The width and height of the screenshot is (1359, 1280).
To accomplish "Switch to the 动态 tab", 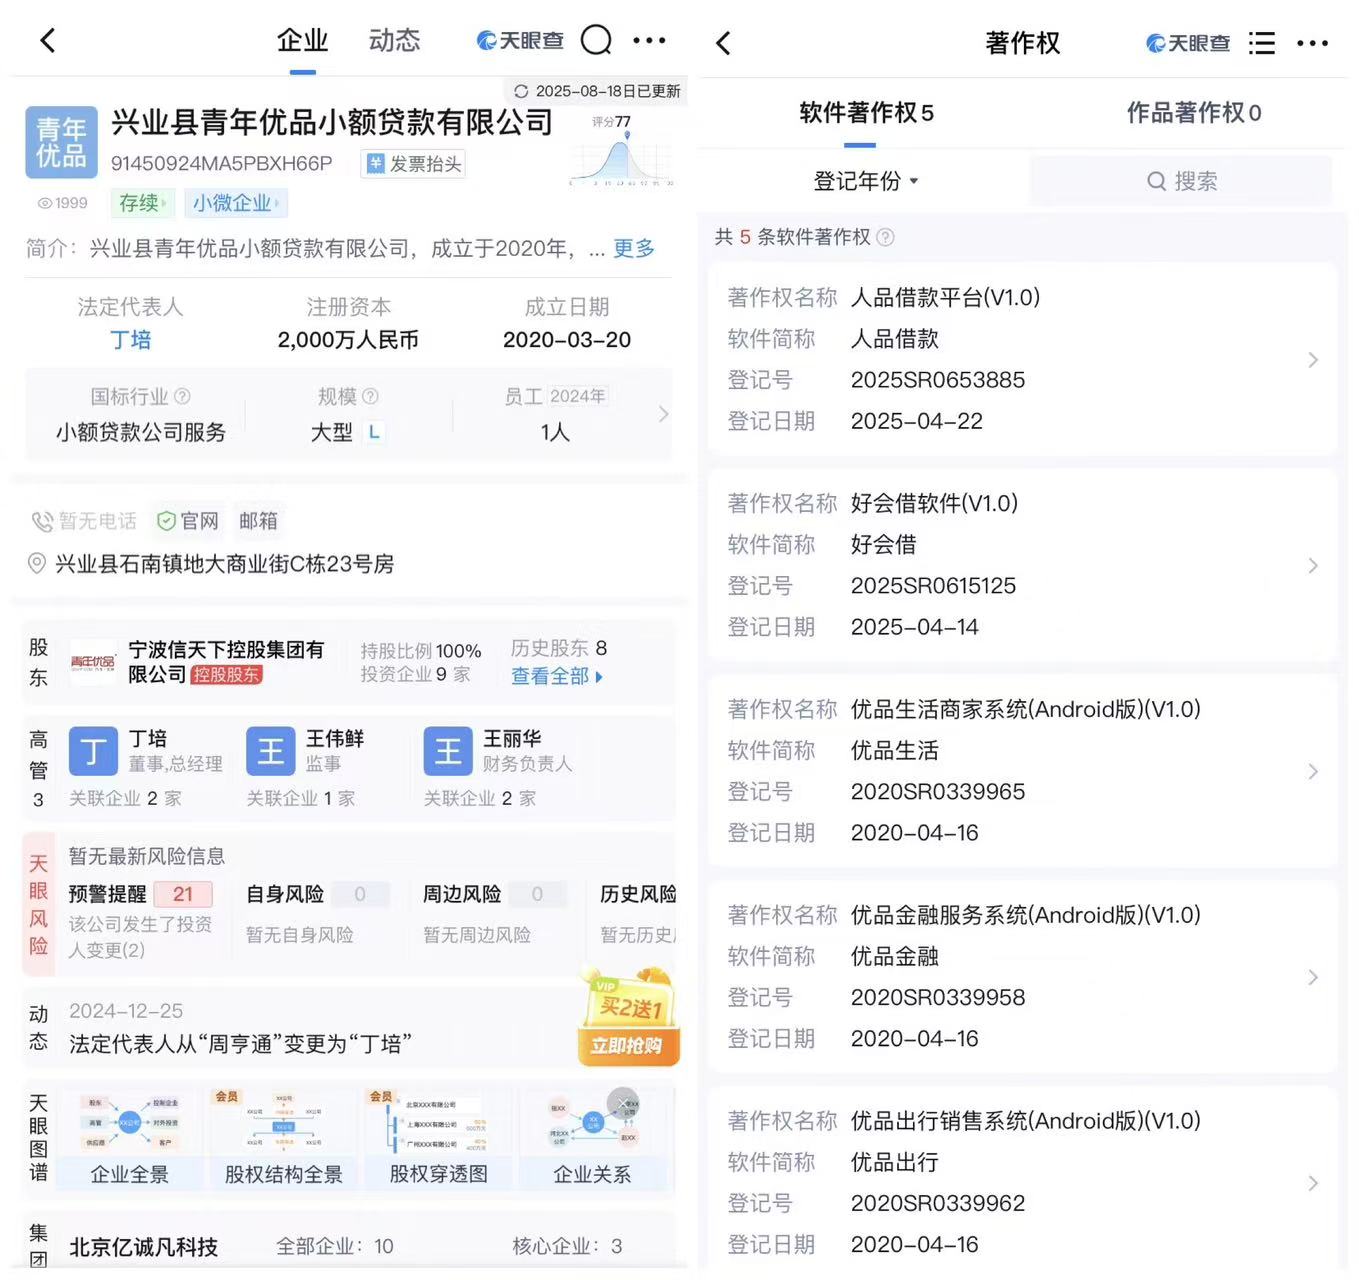I will [x=394, y=40].
